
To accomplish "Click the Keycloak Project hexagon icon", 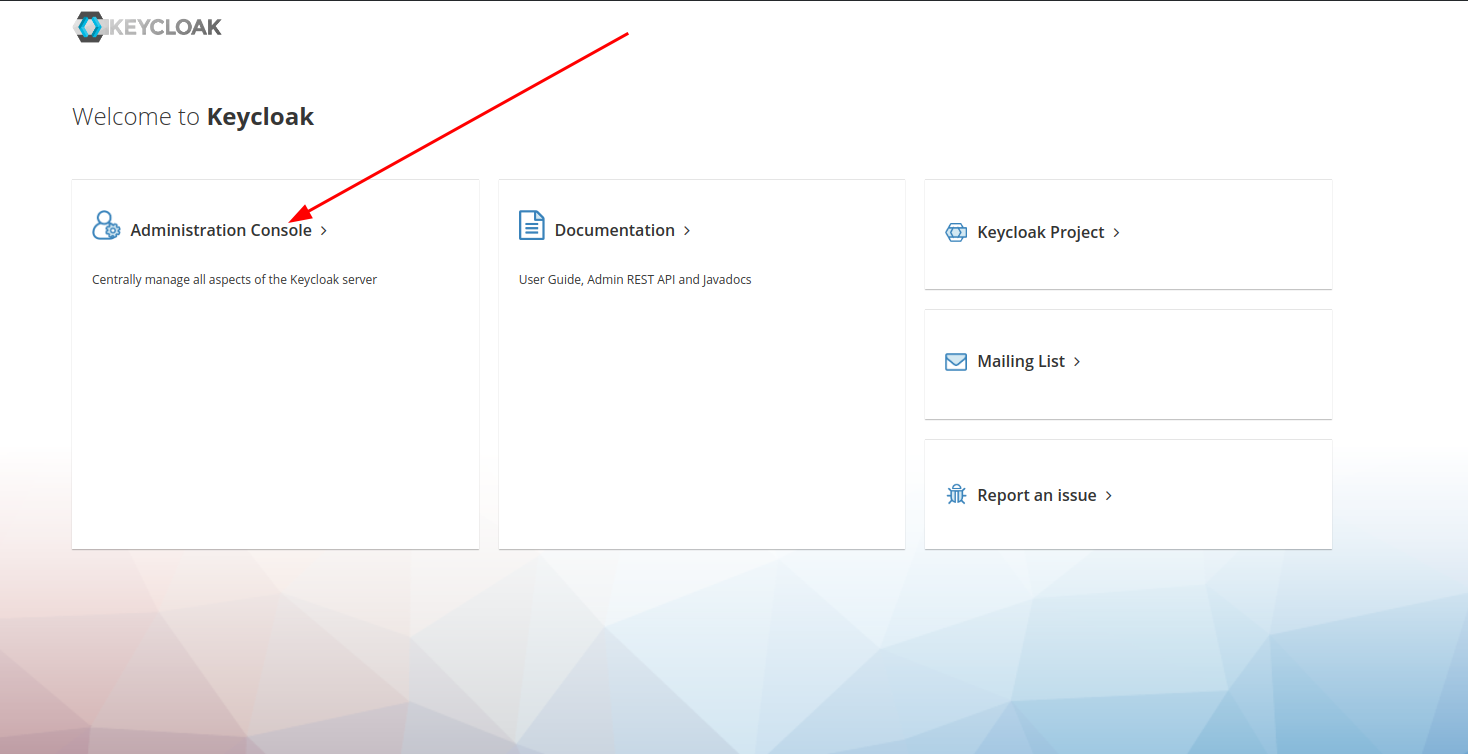I will 956,232.
